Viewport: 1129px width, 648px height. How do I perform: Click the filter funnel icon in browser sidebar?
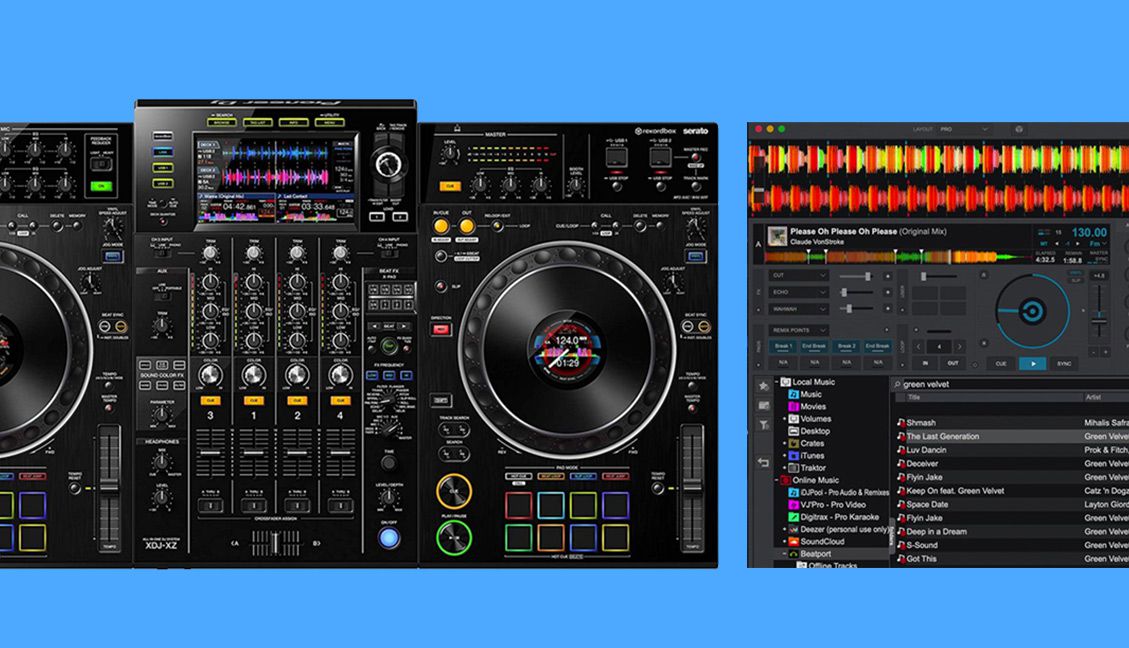(764, 425)
